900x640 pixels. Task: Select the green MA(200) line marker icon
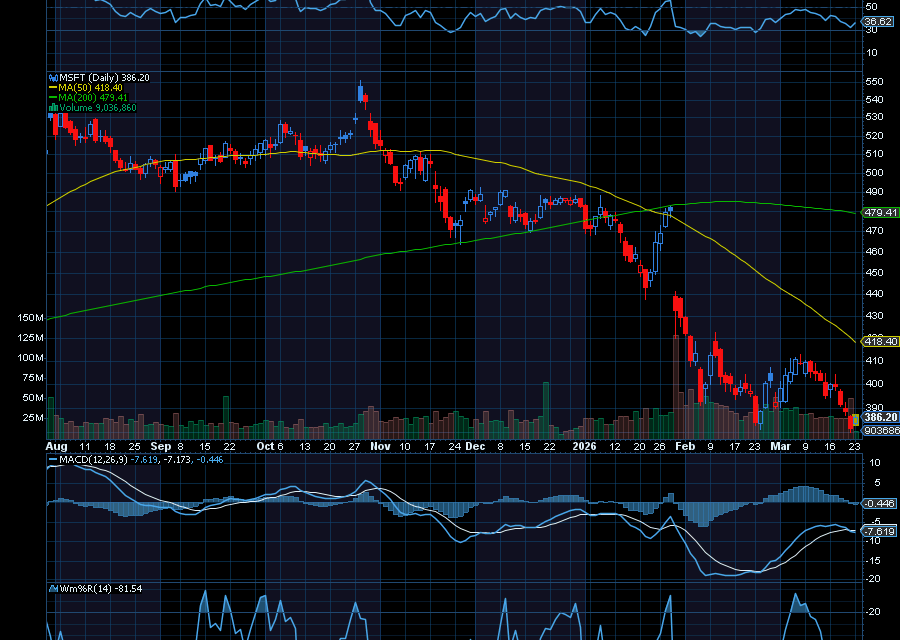[53, 97]
